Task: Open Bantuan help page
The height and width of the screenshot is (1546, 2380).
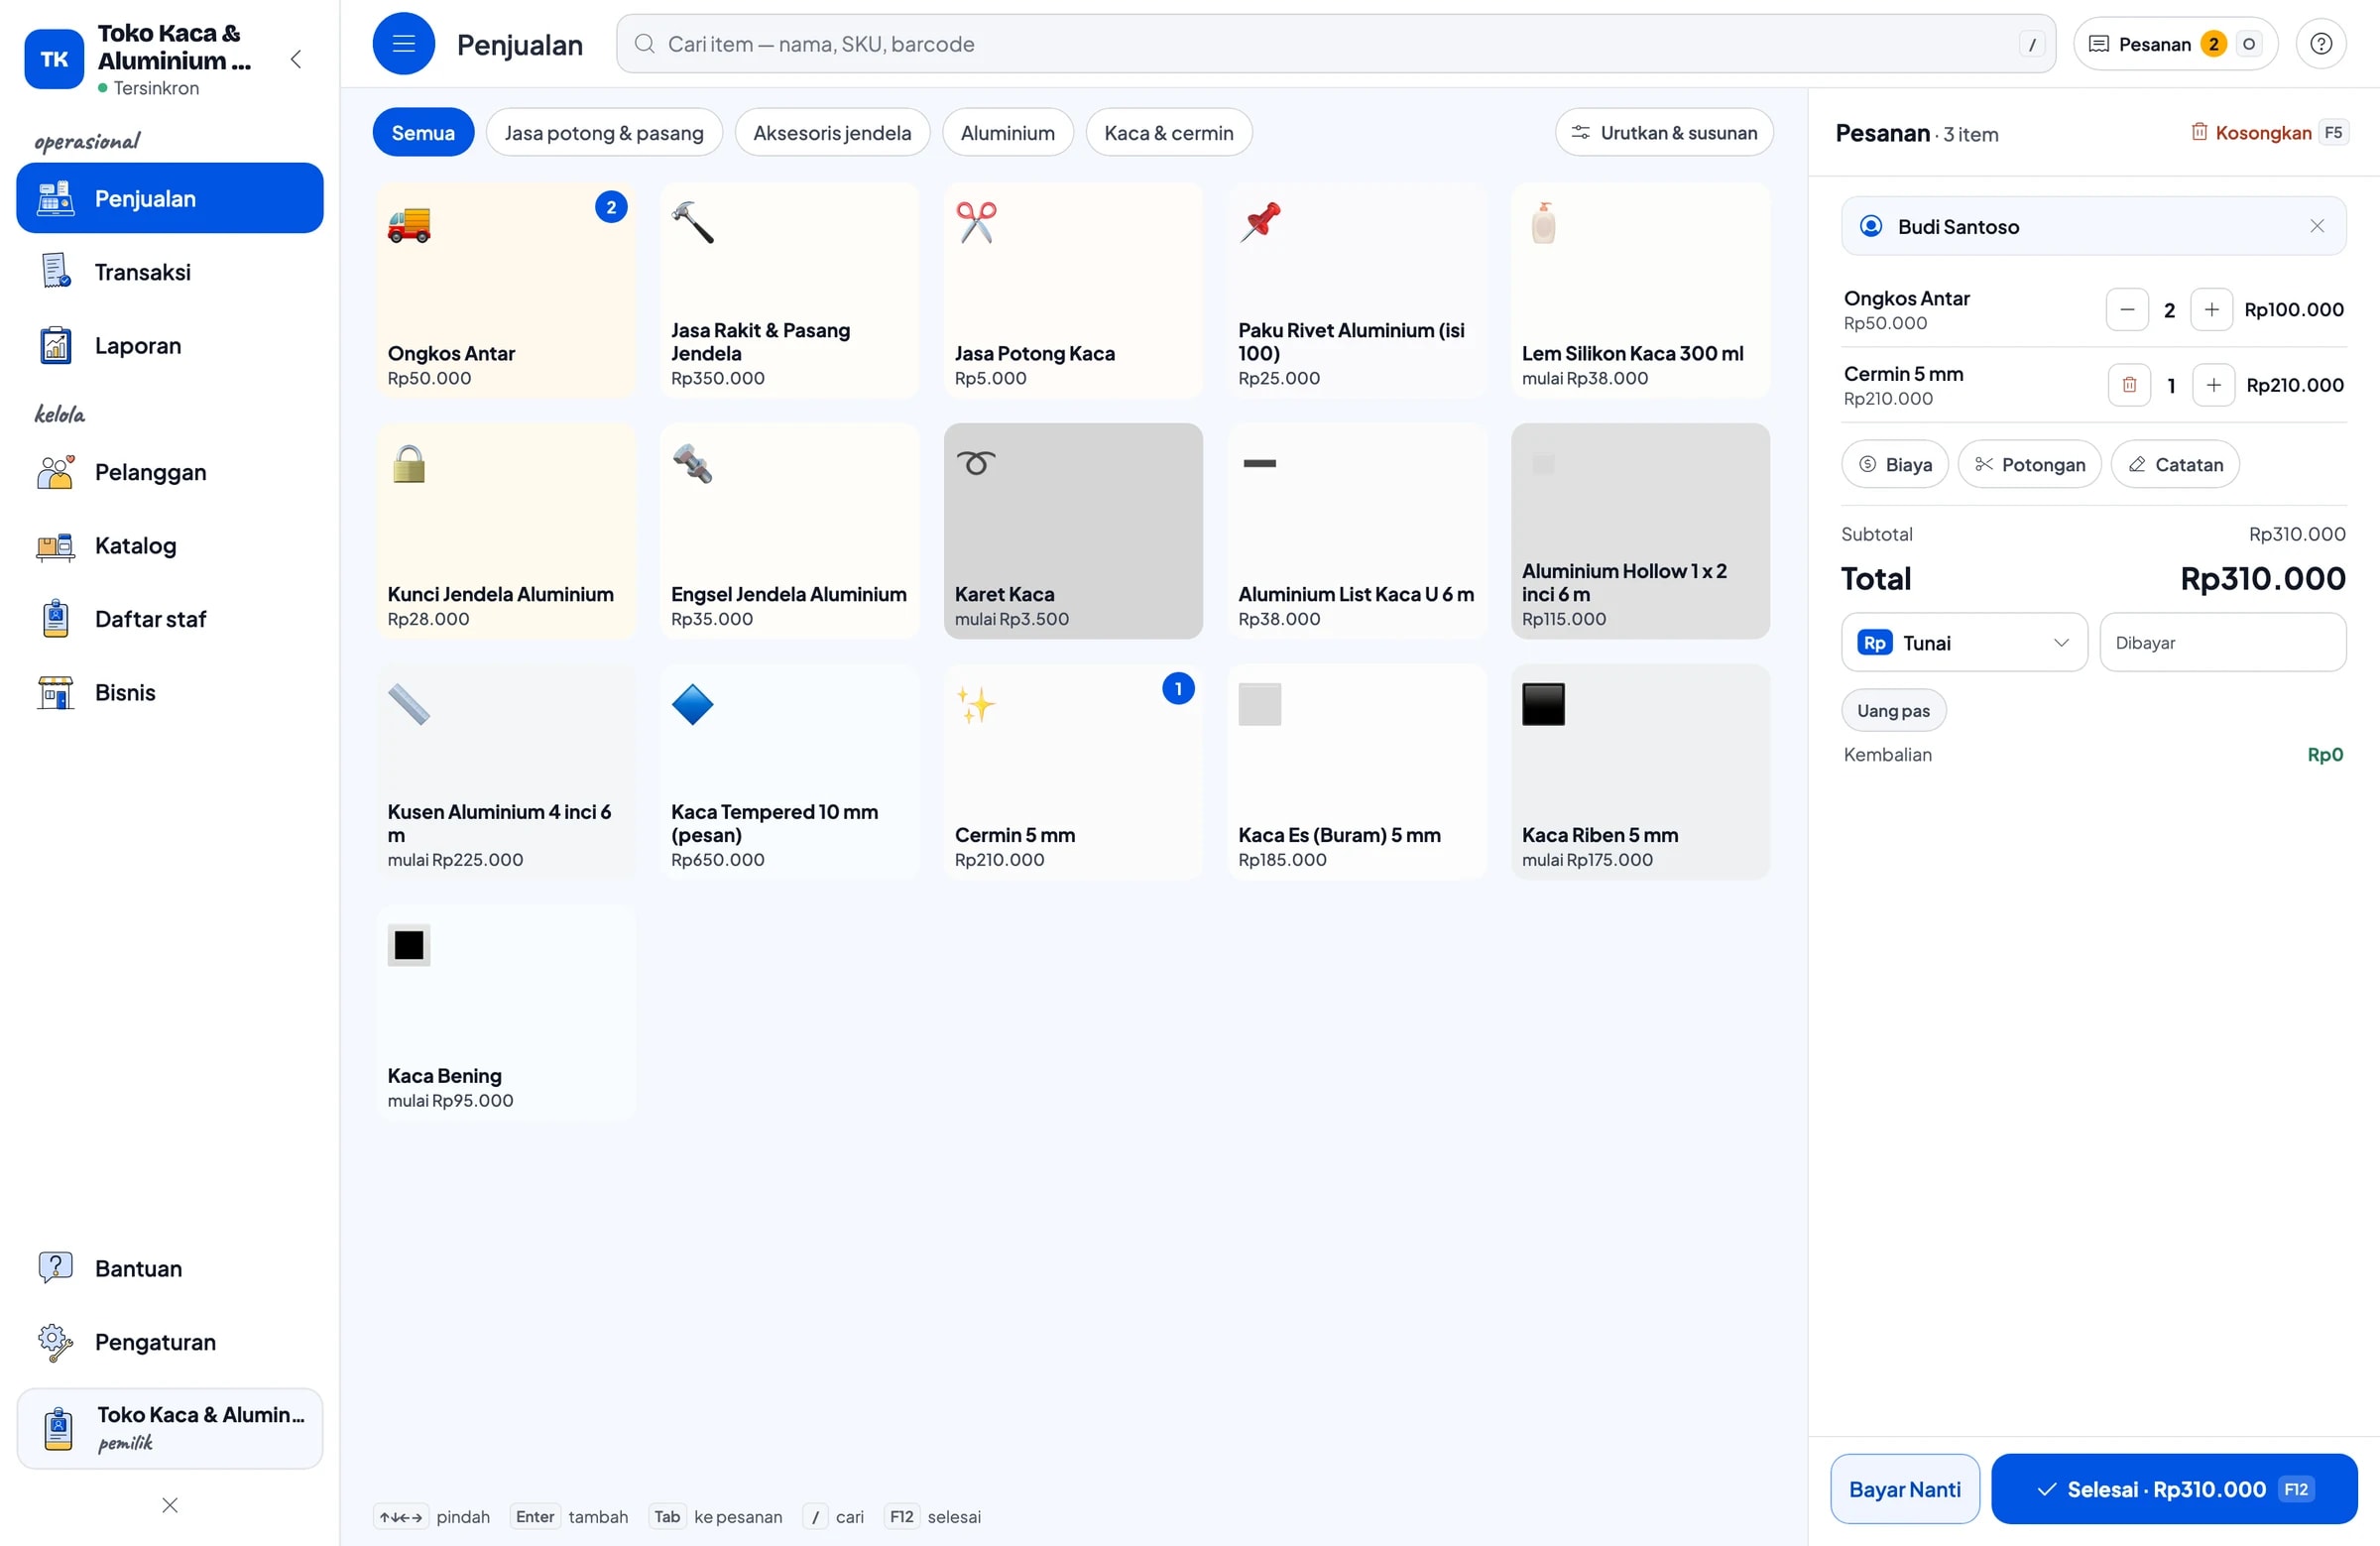Action: pos(170,1268)
